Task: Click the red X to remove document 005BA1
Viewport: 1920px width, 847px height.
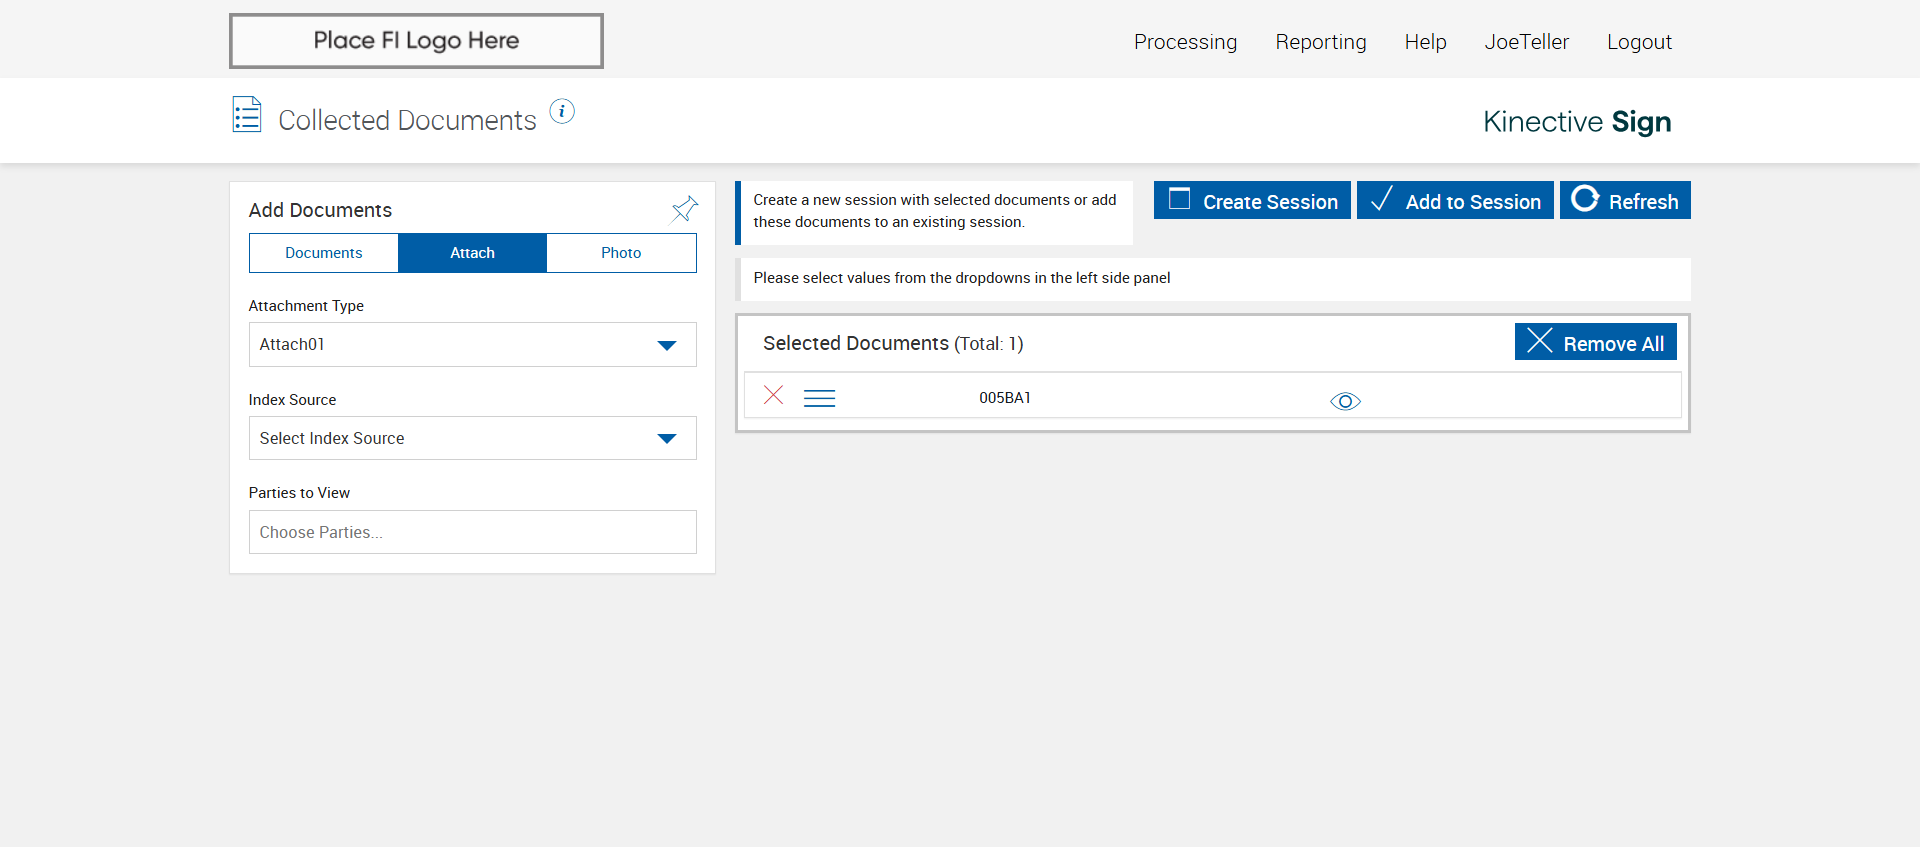Action: click(x=773, y=395)
